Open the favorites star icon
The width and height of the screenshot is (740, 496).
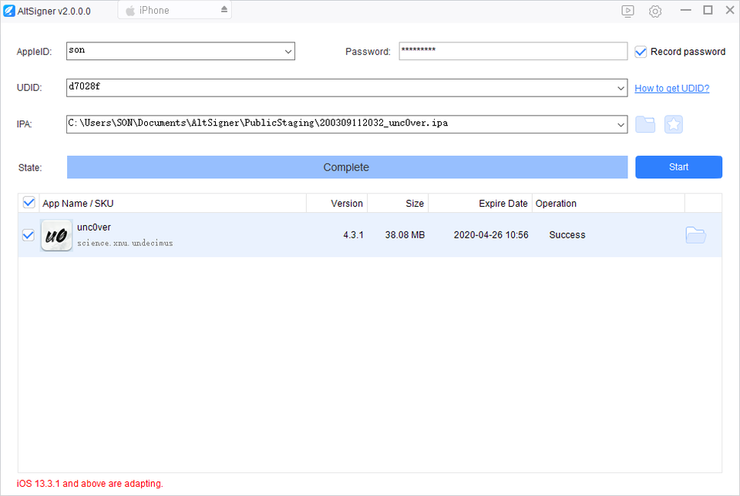coord(673,124)
